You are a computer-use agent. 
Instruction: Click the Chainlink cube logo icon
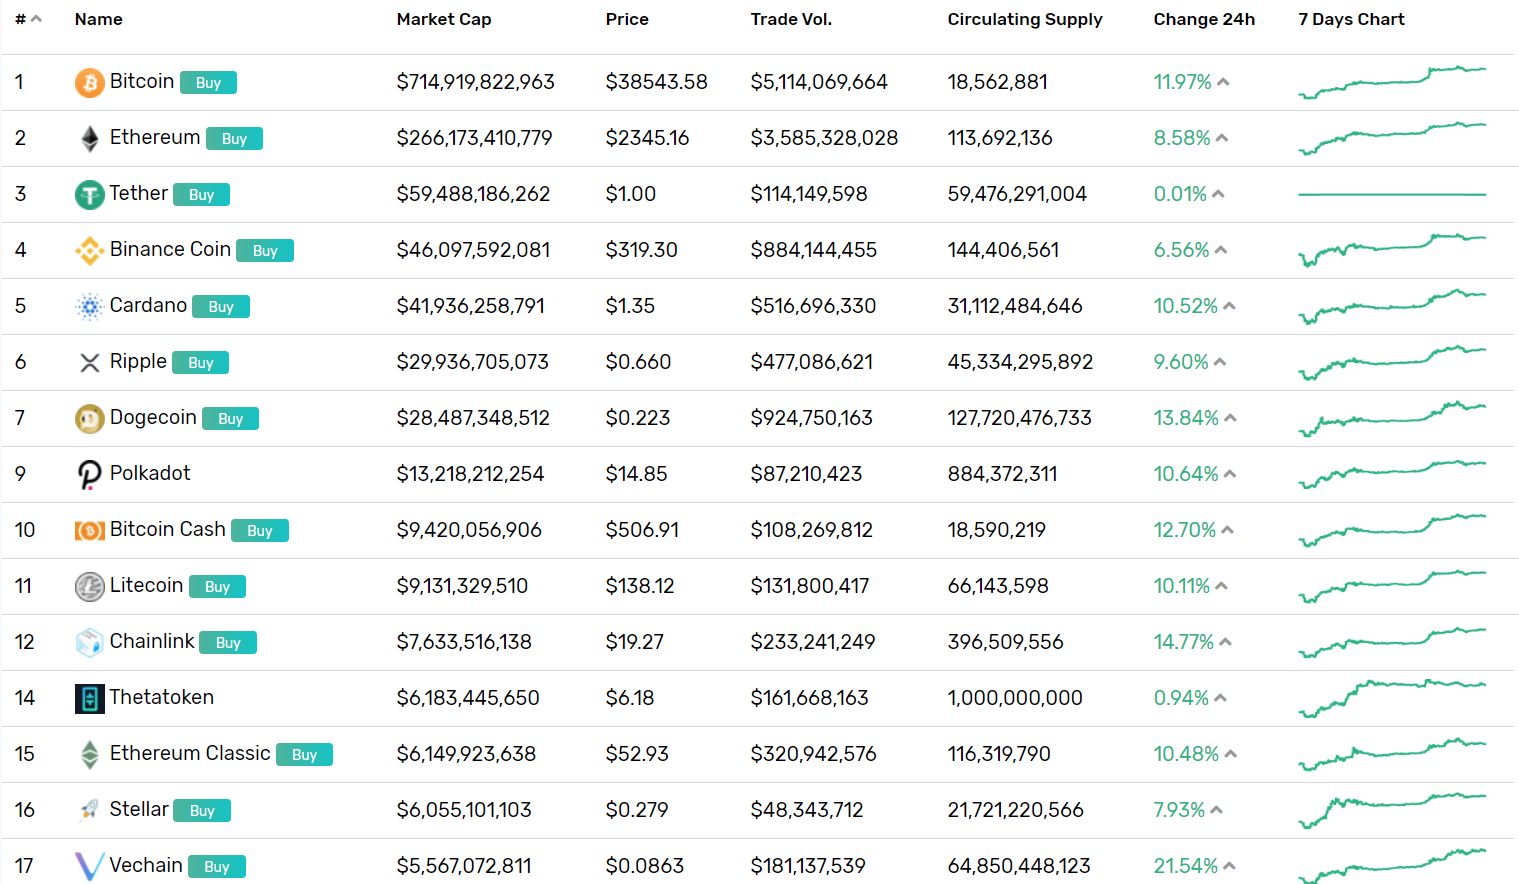tap(90, 642)
